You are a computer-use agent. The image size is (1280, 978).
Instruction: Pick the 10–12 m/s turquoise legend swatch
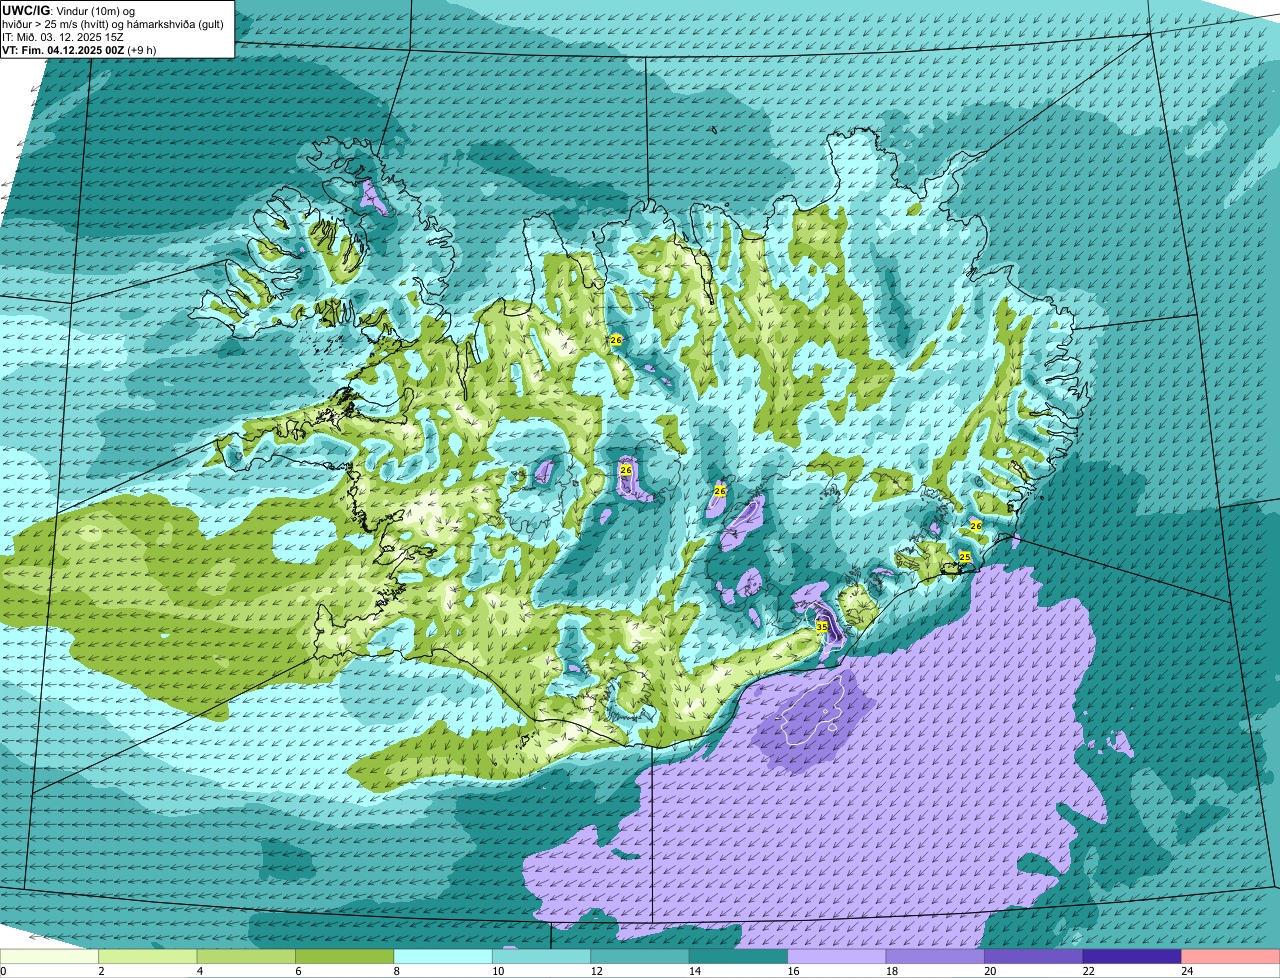point(542,957)
